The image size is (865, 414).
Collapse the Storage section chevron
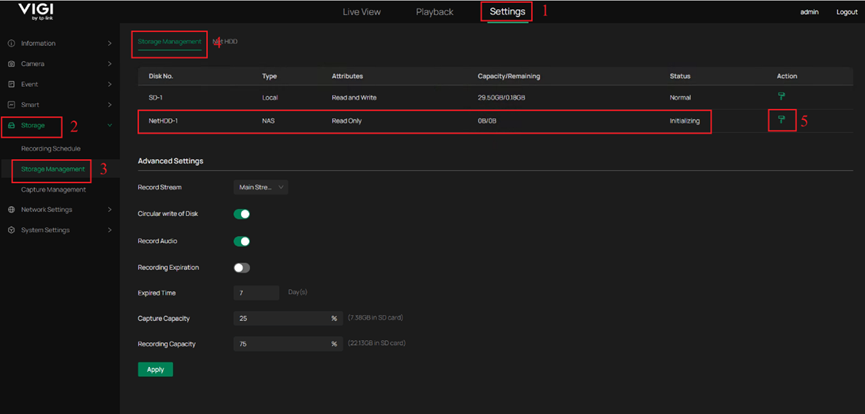tap(110, 125)
